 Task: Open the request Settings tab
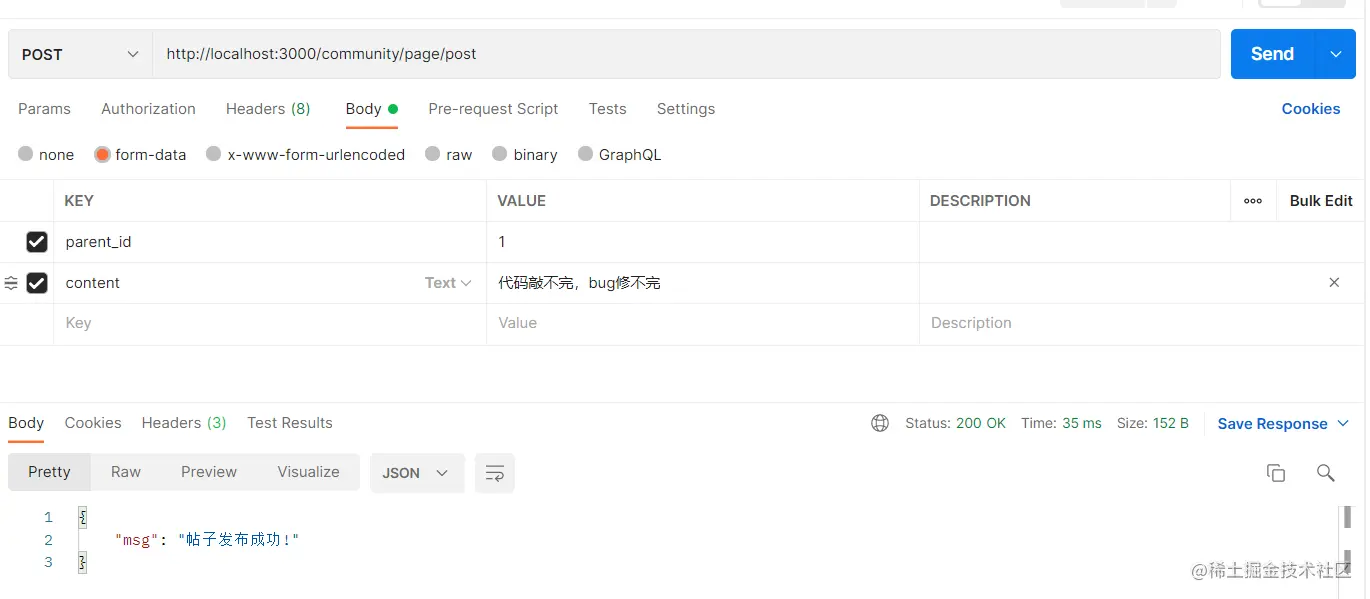(686, 109)
